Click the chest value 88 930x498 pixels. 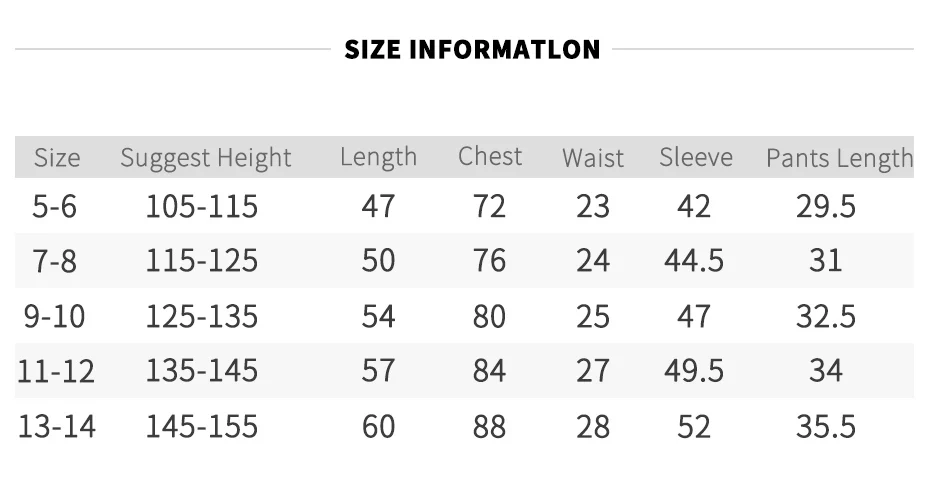point(489,426)
